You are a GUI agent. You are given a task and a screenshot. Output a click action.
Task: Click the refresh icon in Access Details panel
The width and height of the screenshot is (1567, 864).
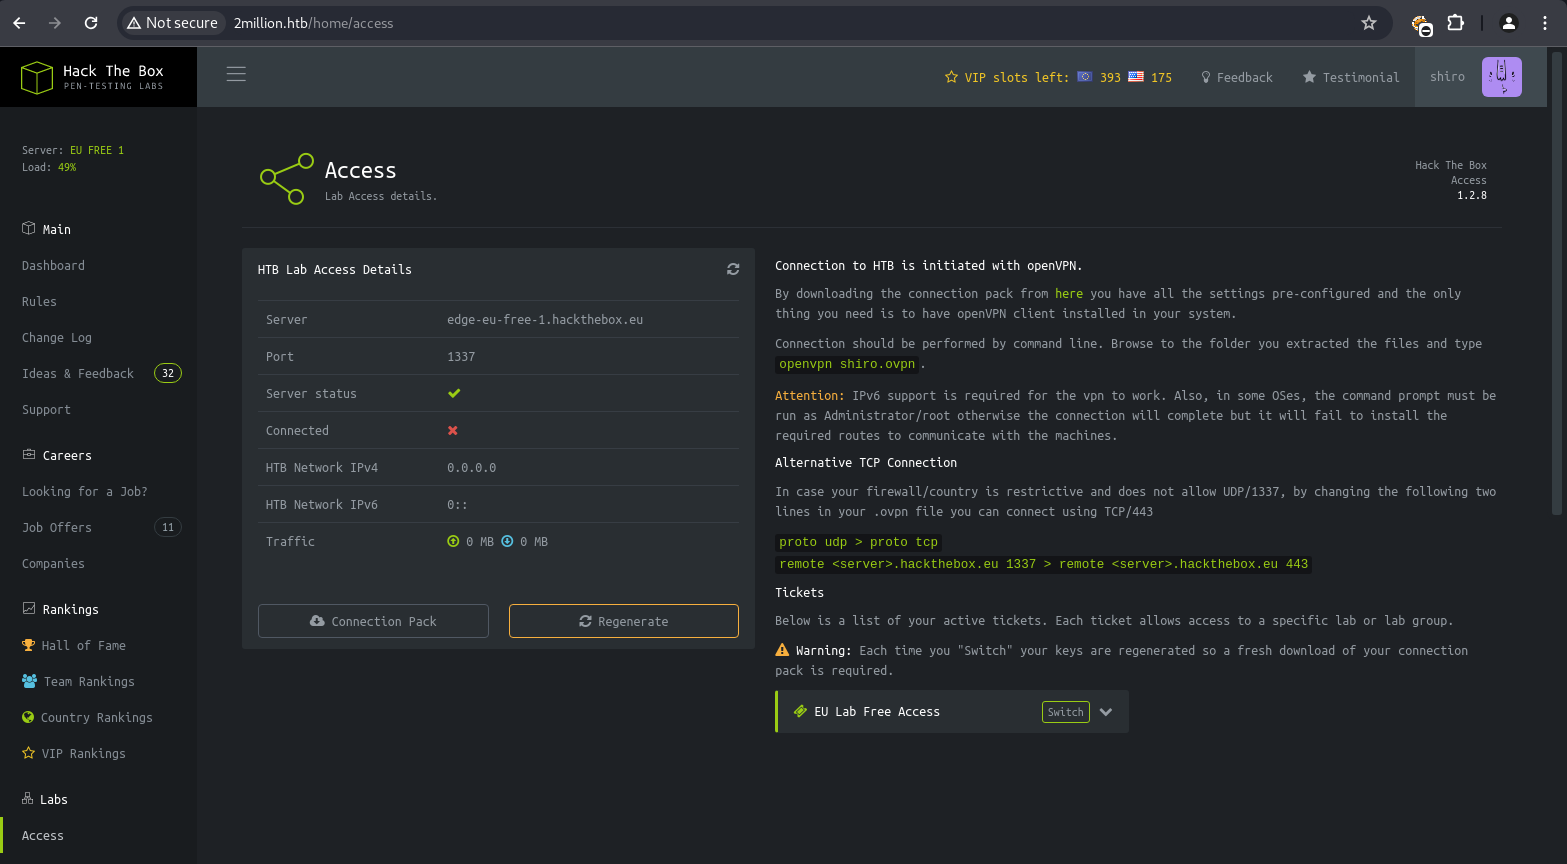733,269
